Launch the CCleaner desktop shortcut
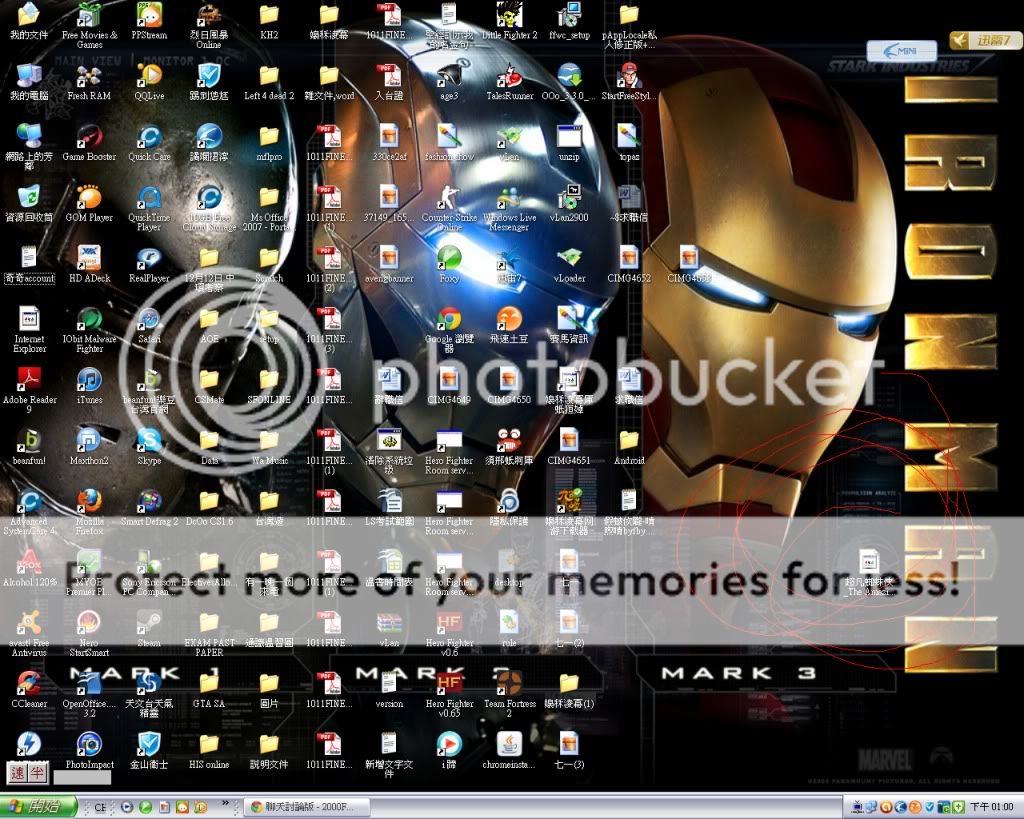 [x=29, y=683]
